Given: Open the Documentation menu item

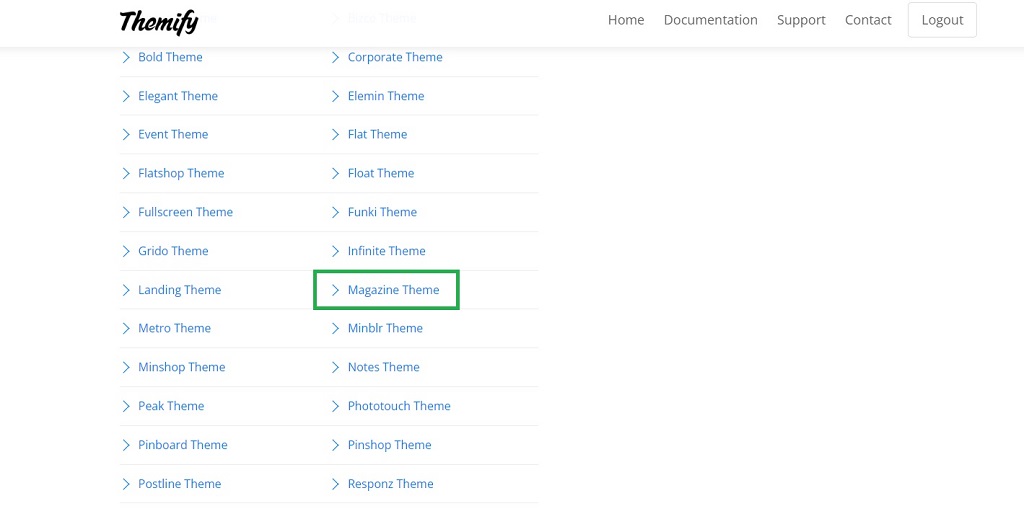Looking at the screenshot, I should [x=711, y=20].
